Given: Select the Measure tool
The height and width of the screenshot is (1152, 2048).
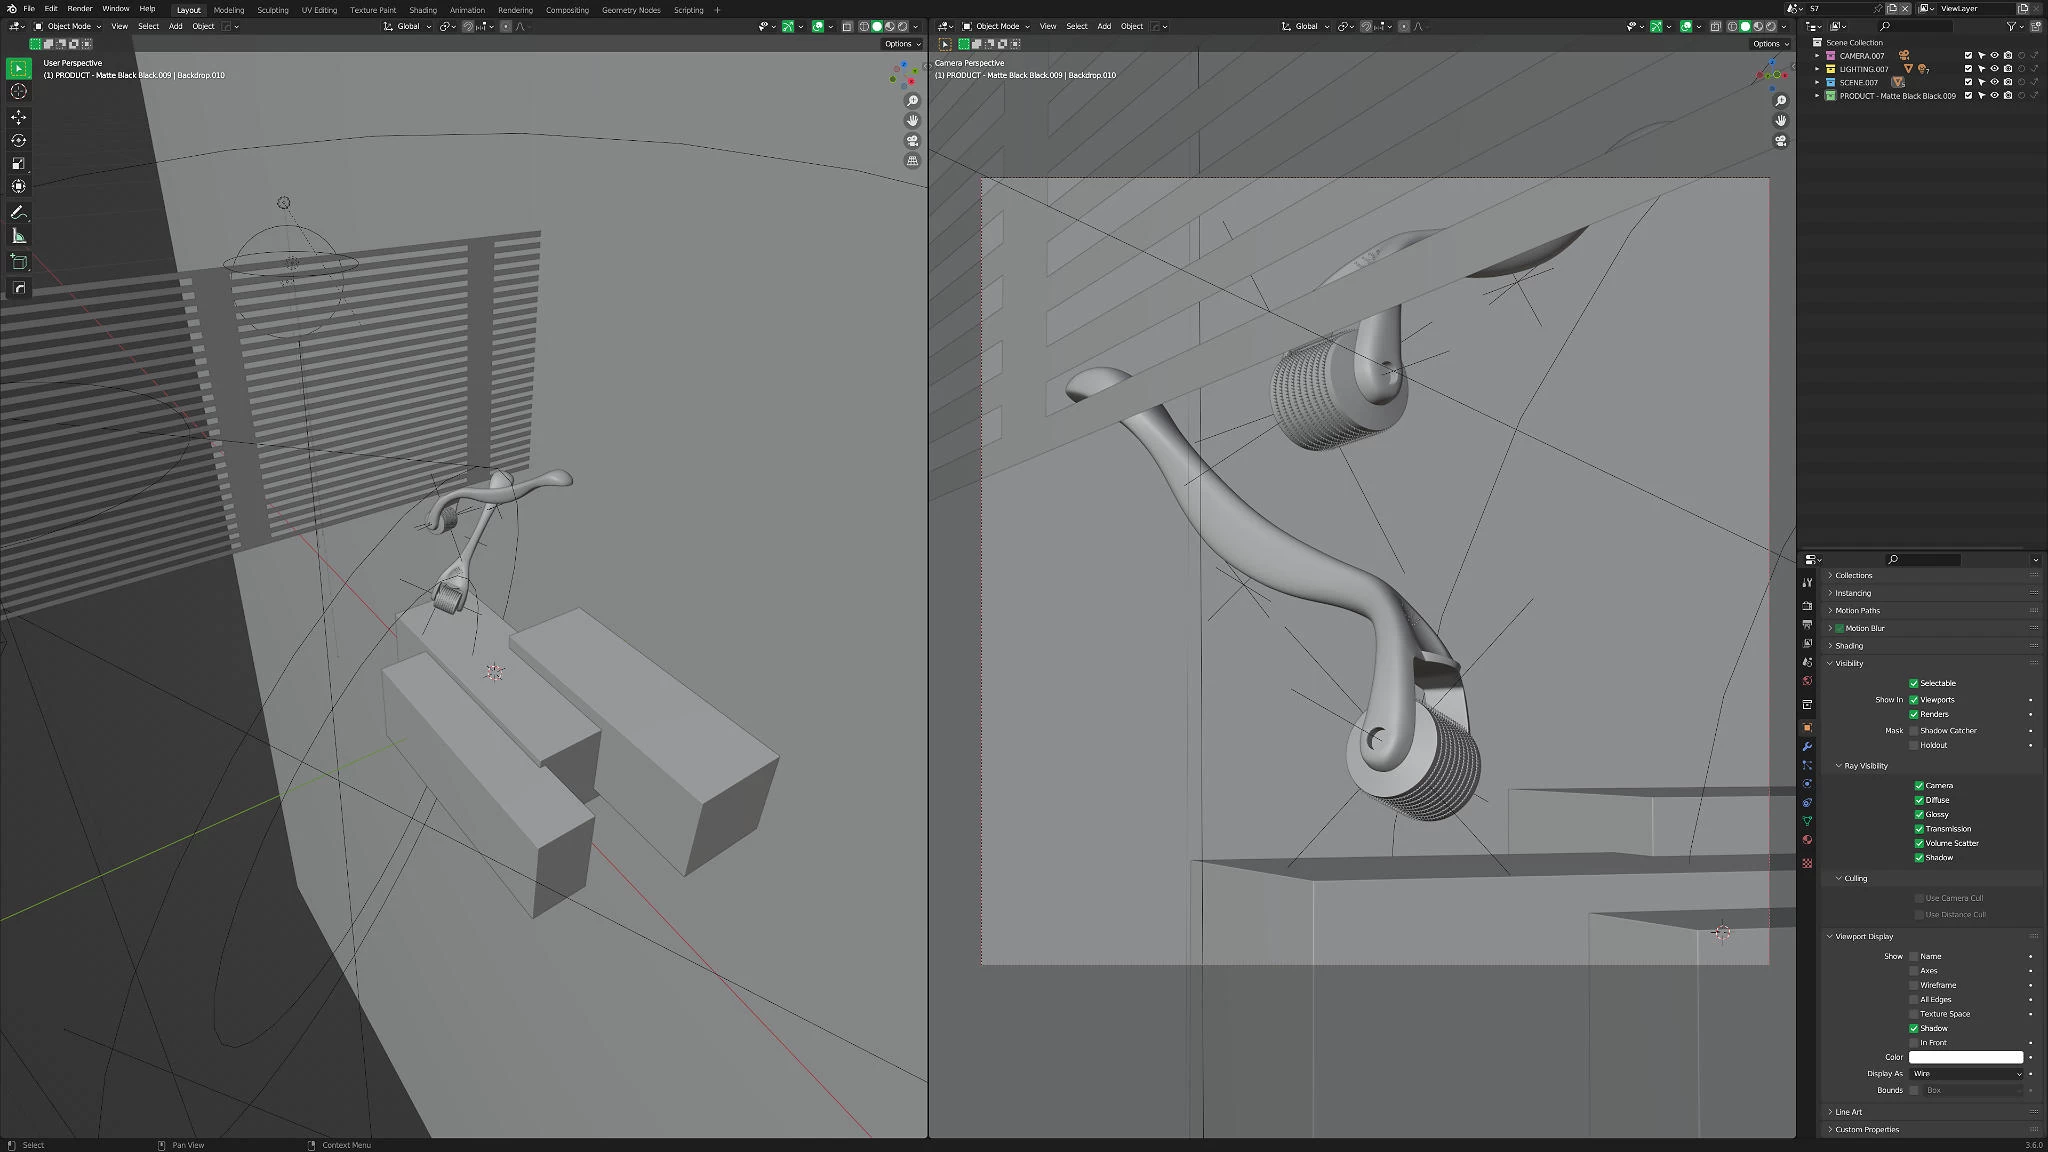Looking at the screenshot, I should click(x=18, y=236).
